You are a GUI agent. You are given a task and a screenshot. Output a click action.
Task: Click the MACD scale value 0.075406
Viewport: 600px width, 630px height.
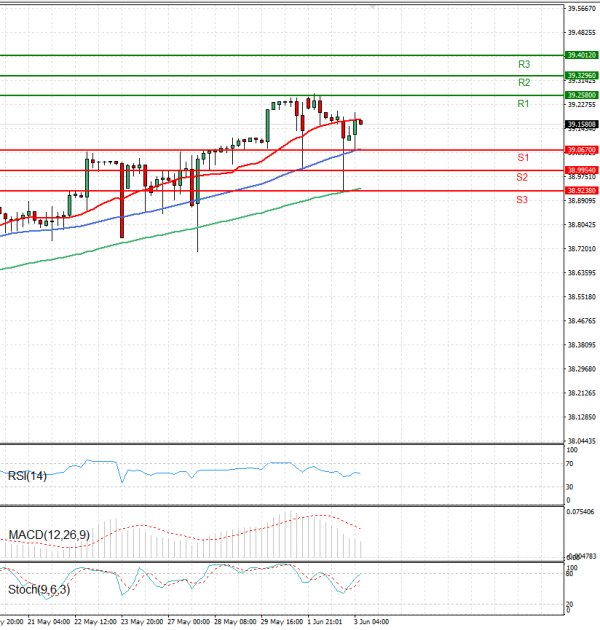(580, 512)
